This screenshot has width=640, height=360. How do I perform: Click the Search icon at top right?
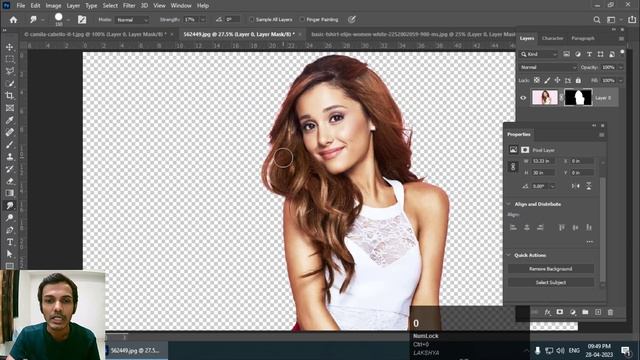point(597,20)
